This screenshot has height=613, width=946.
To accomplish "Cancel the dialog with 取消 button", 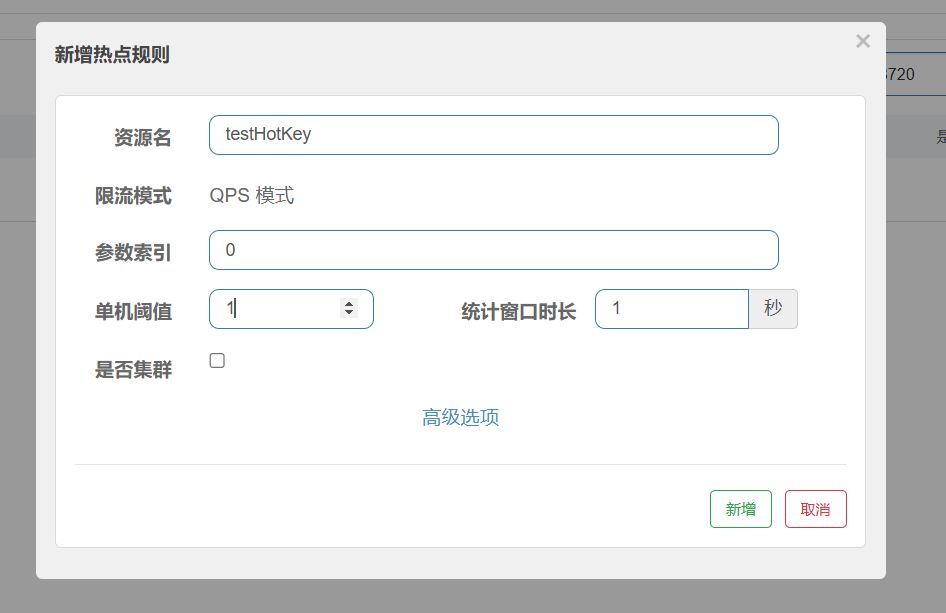I will click(x=815, y=509).
